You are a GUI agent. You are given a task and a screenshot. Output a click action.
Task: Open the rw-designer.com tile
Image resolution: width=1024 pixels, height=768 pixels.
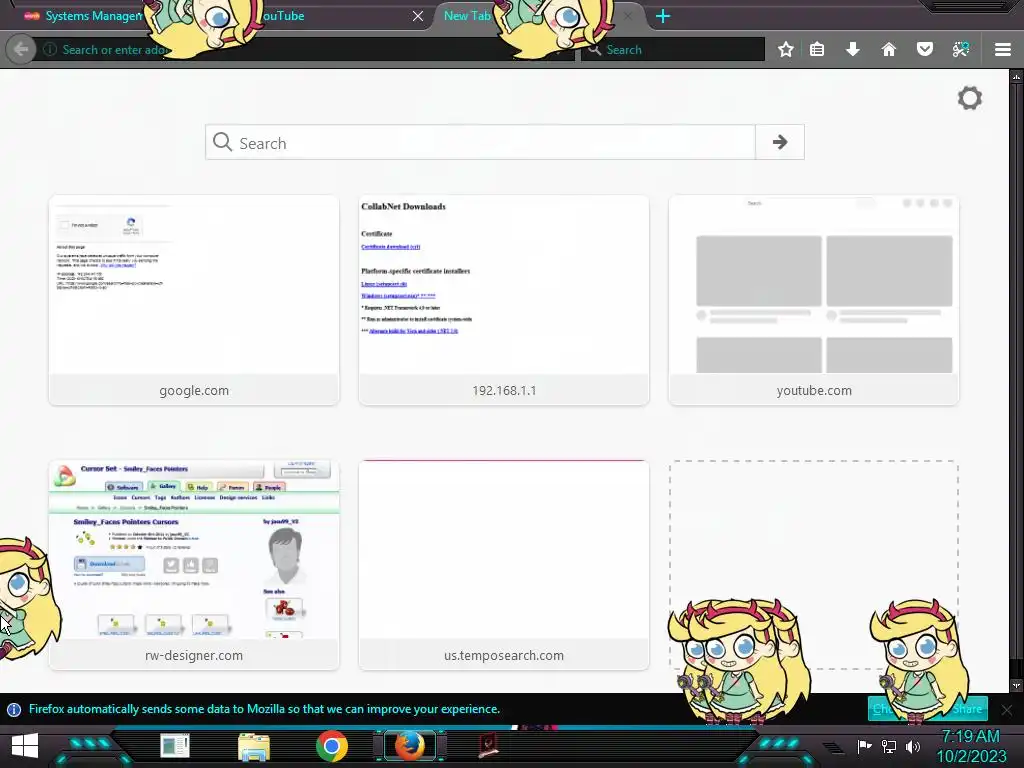(194, 565)
